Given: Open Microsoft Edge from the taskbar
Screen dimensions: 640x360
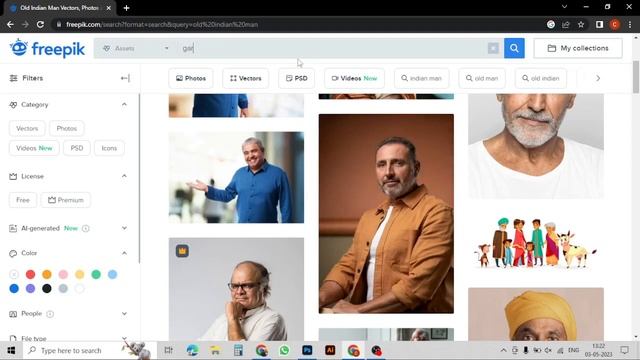Looking at the screenshot, I should 192,350.
